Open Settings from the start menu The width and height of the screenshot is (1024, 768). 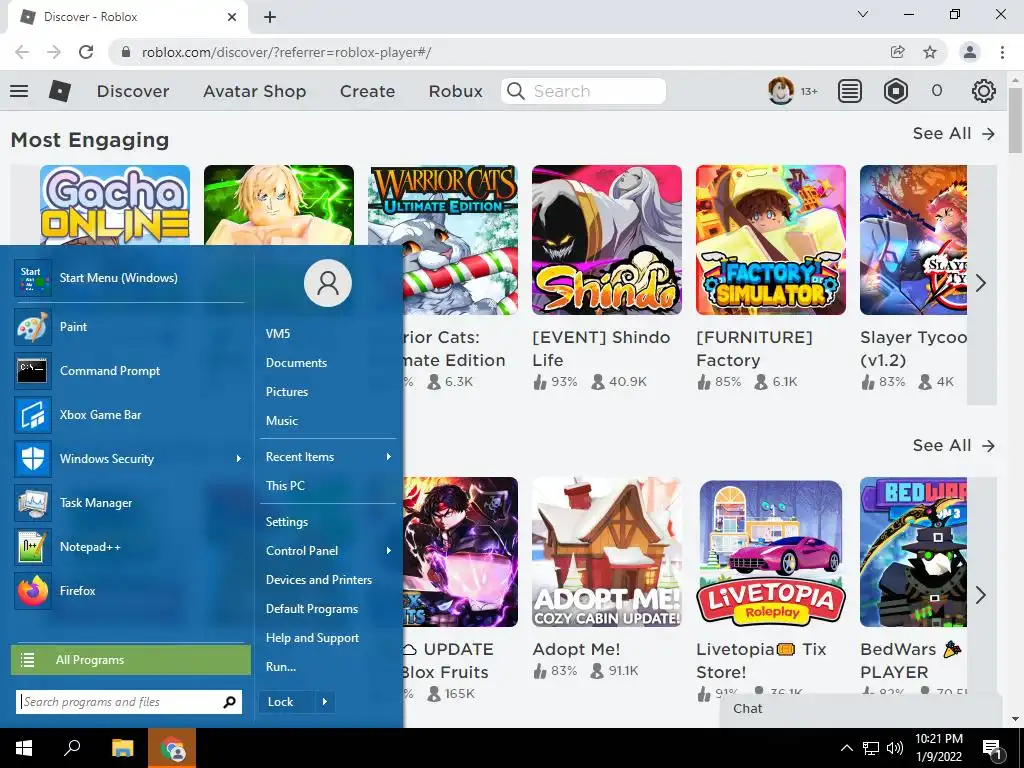pyautogui.click(x=287, y=521)
